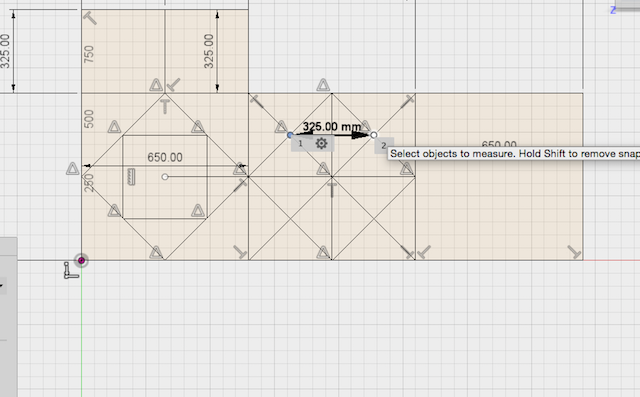Click the magenta sketch origin point
640x397 pixels.
click(x=81, y=260)
